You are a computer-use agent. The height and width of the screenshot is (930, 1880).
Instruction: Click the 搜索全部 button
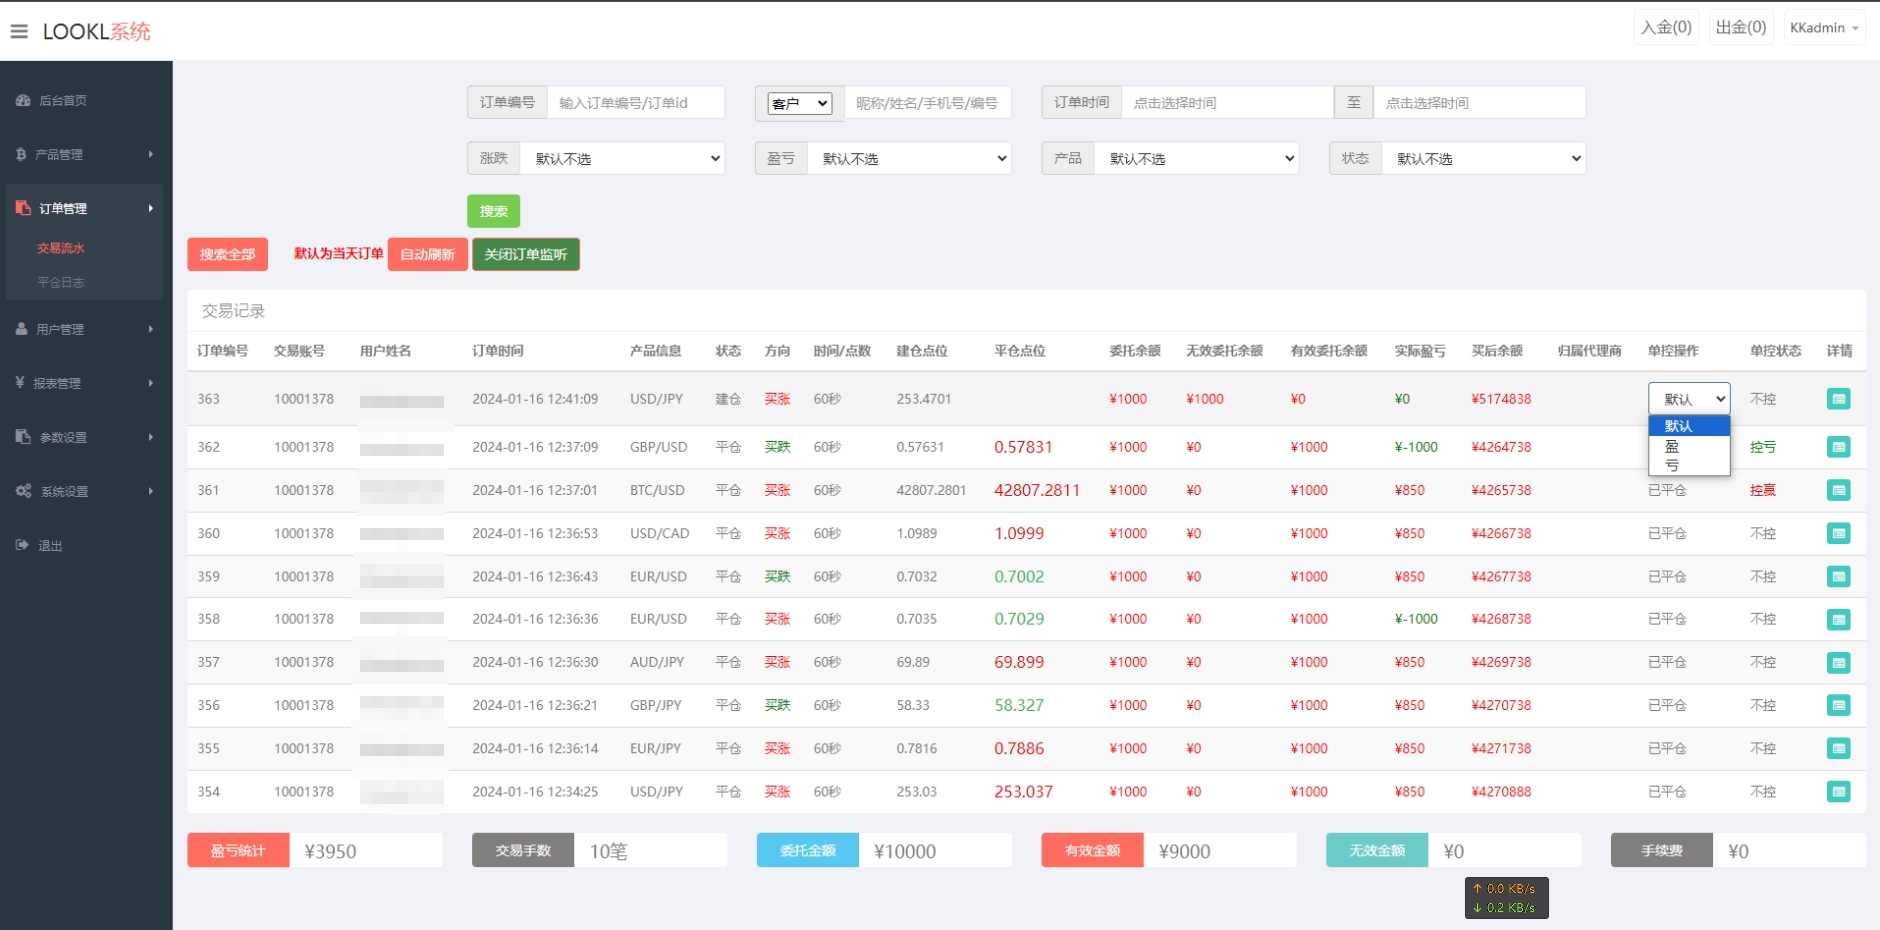point(227,254)
